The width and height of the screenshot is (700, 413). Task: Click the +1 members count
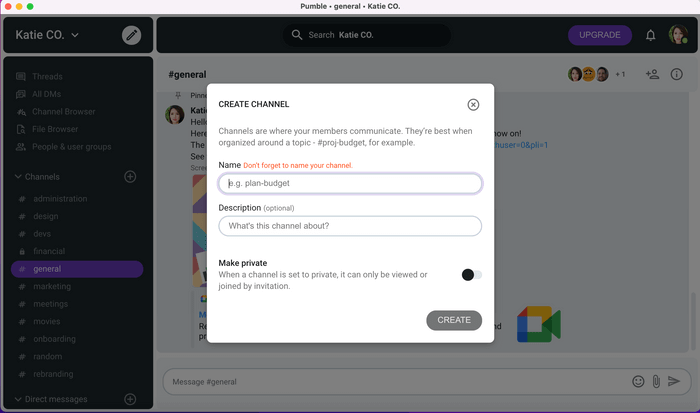621,74
